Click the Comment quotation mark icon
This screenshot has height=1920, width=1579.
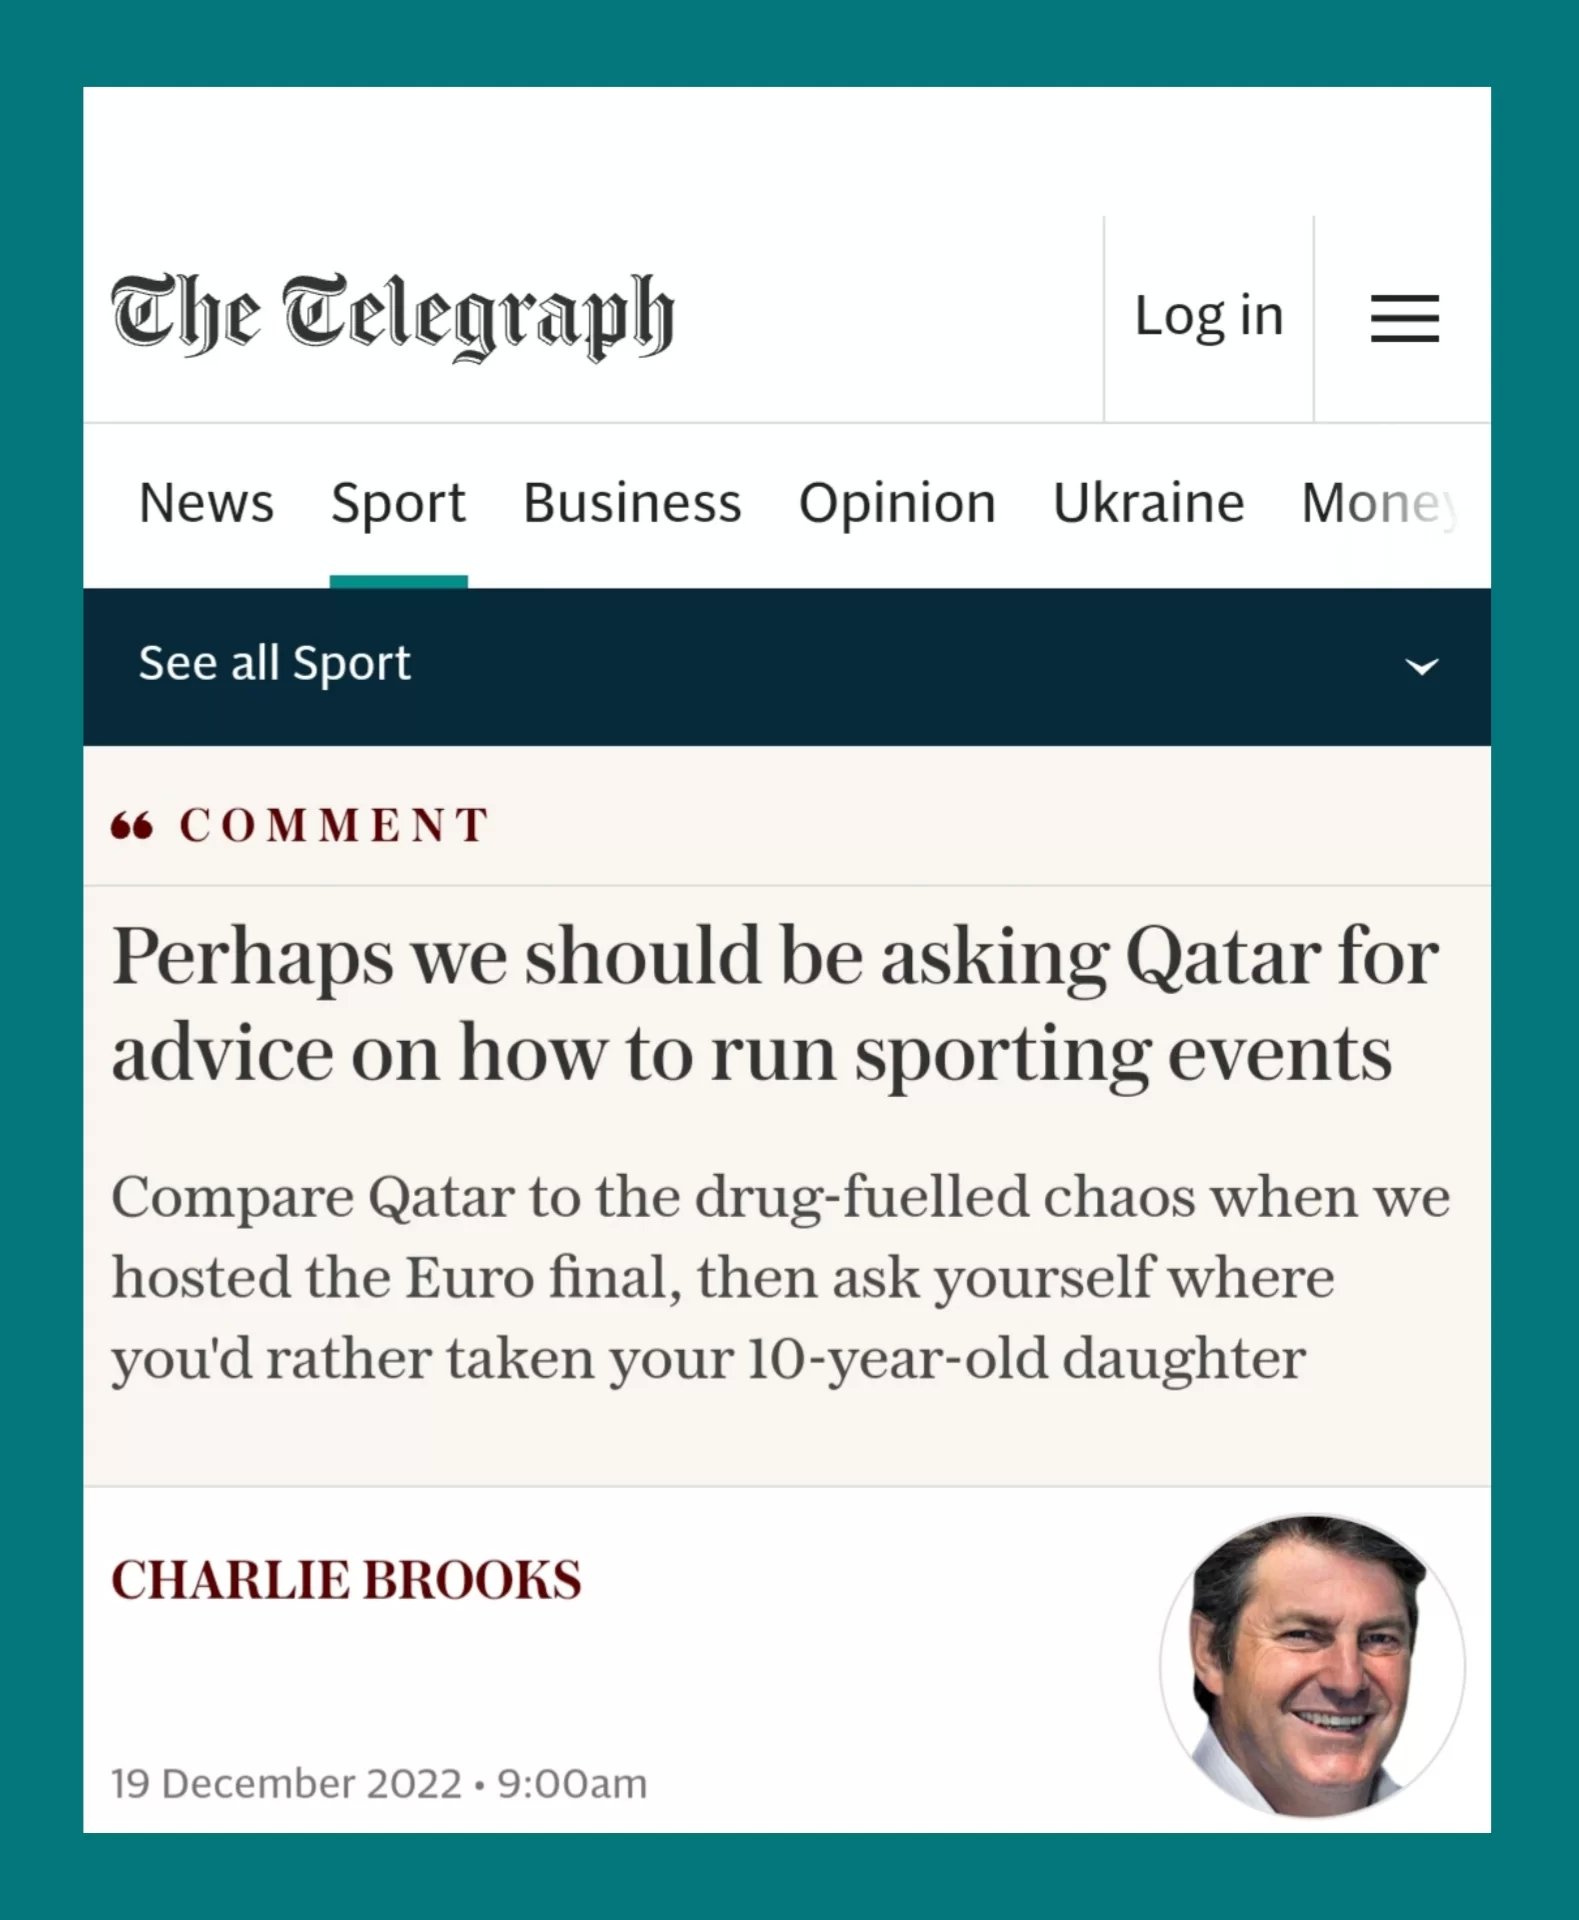(132, 826)
